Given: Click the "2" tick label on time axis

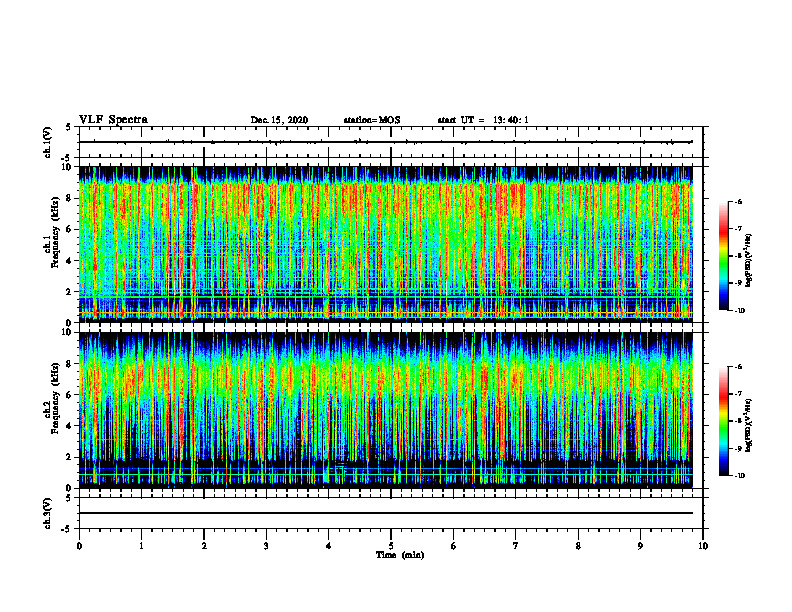Looking at the screenshot, I should [x=204, y=546].
